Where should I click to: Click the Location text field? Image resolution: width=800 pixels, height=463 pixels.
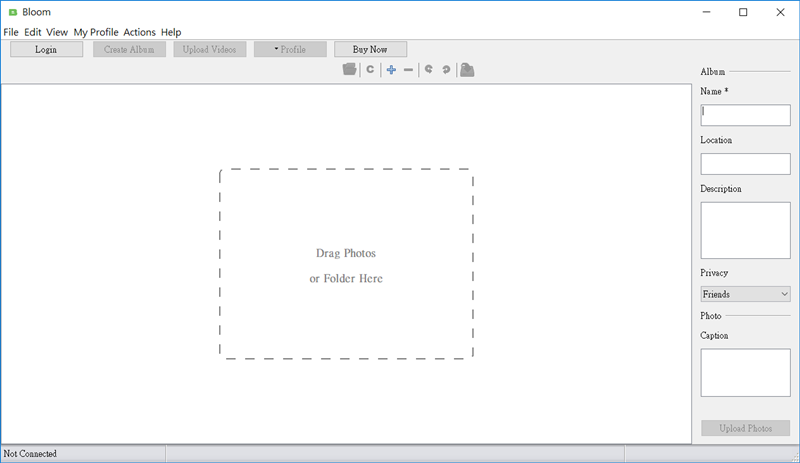coord(745,164)
